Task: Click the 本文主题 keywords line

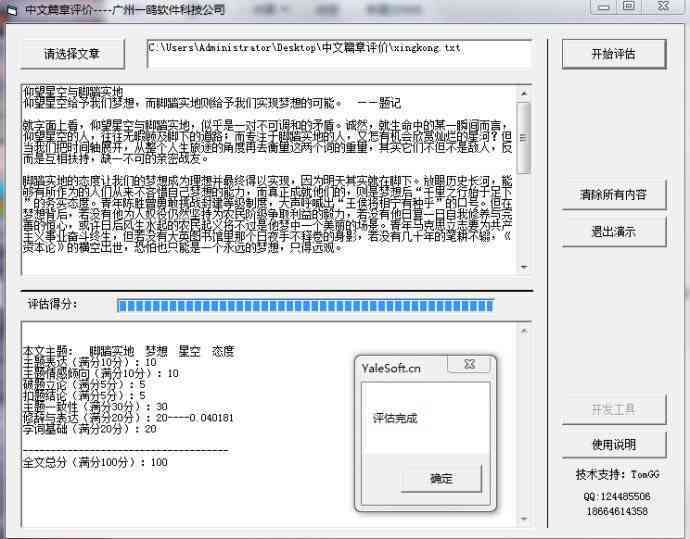Action: tap(129, 351)
